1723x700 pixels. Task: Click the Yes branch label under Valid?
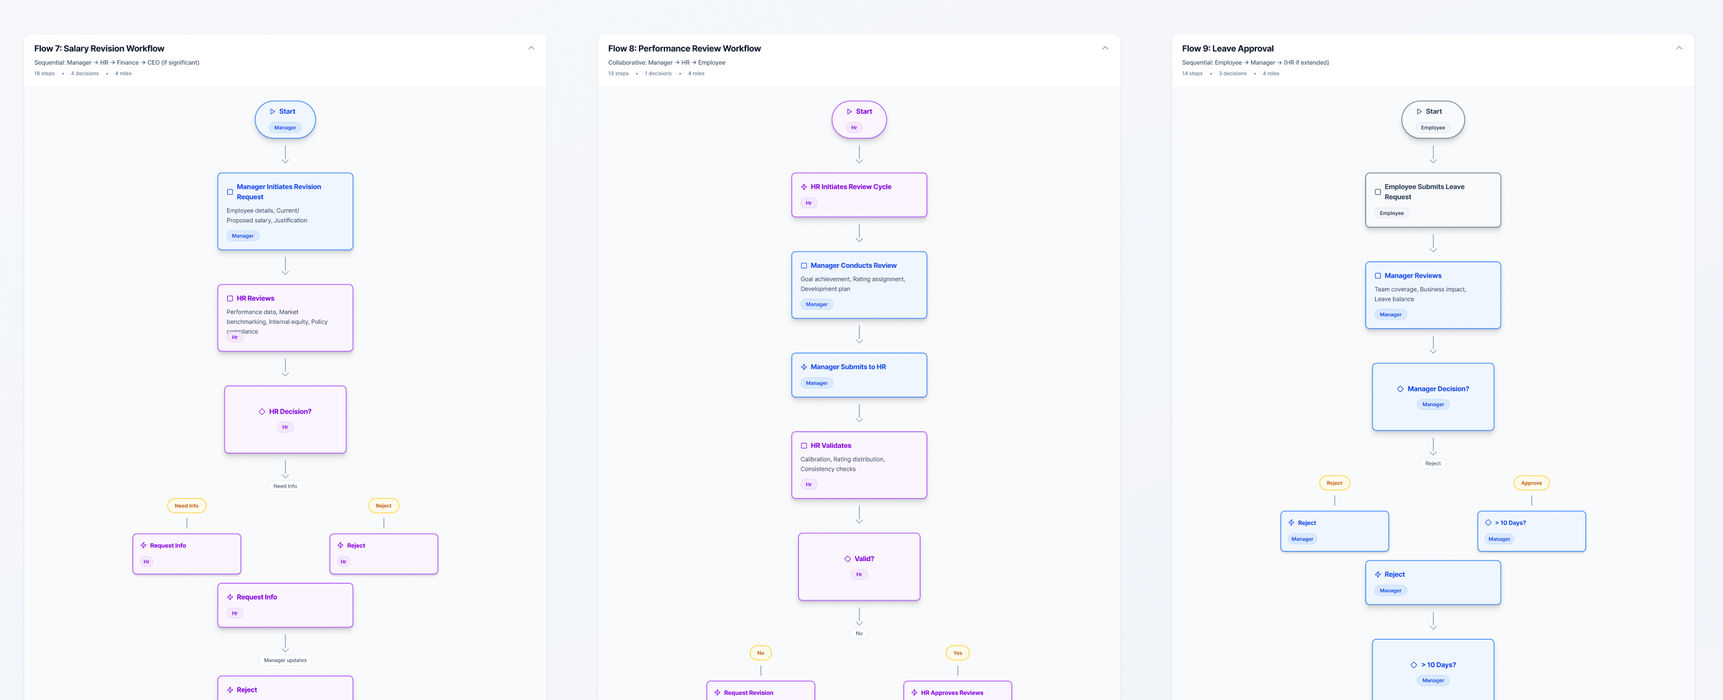pos(957,653)
